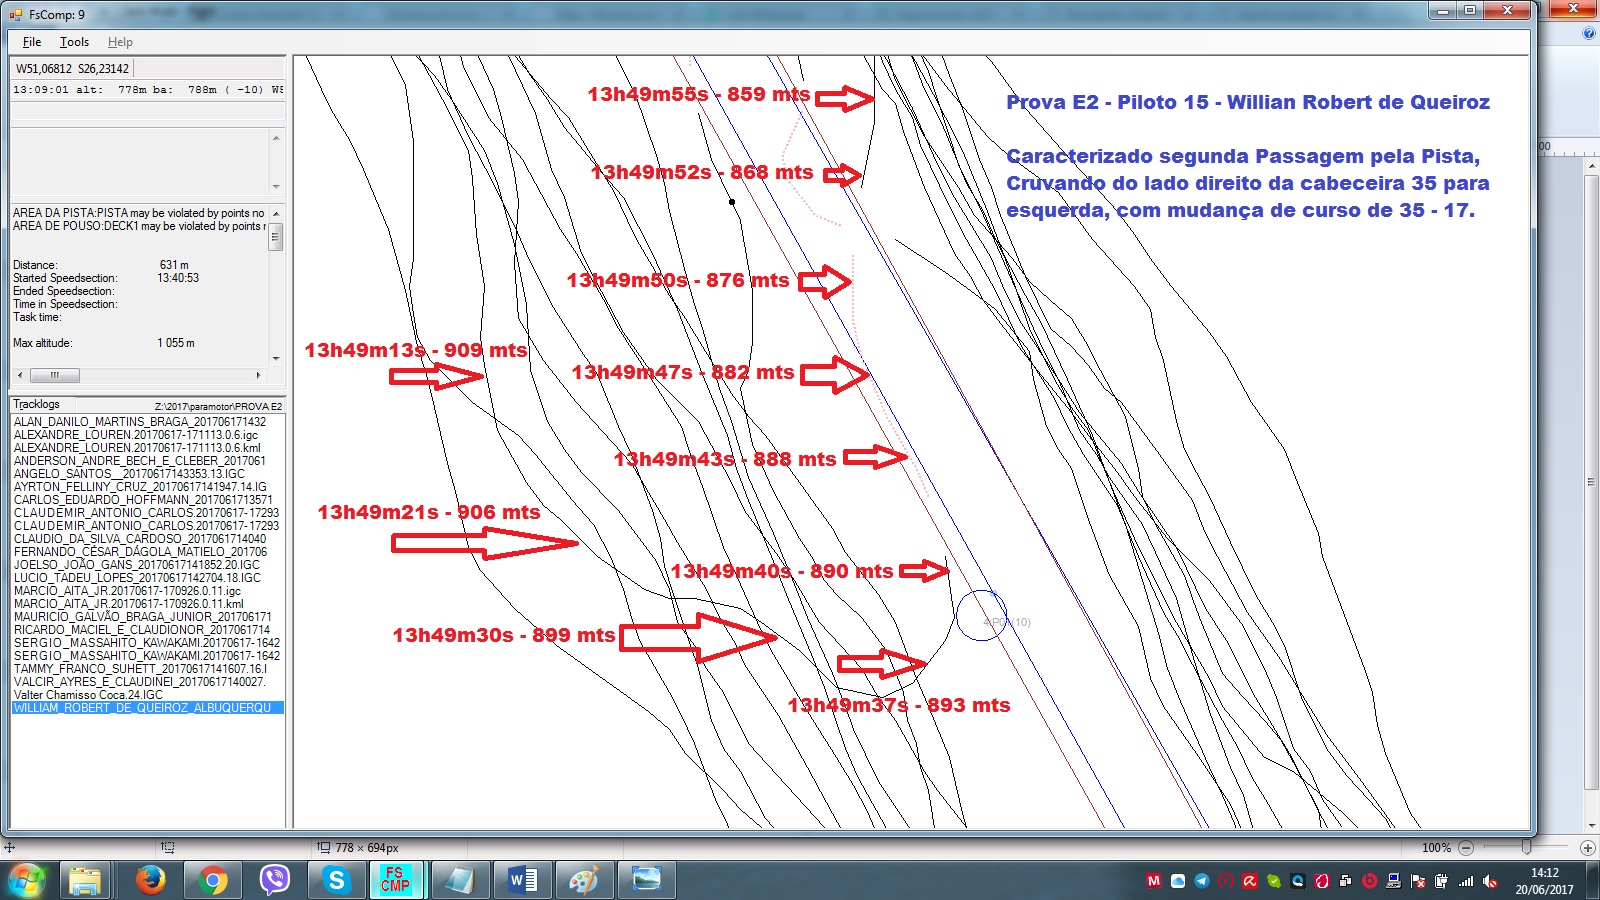Switch to the FS CMP taskbar app
1600x900 pixels.
(396, 880)
